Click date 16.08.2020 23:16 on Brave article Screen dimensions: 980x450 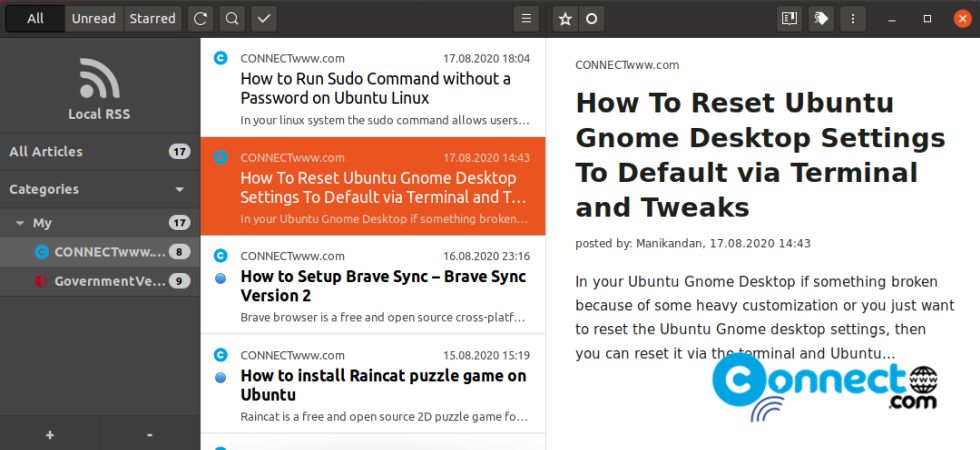486,256
